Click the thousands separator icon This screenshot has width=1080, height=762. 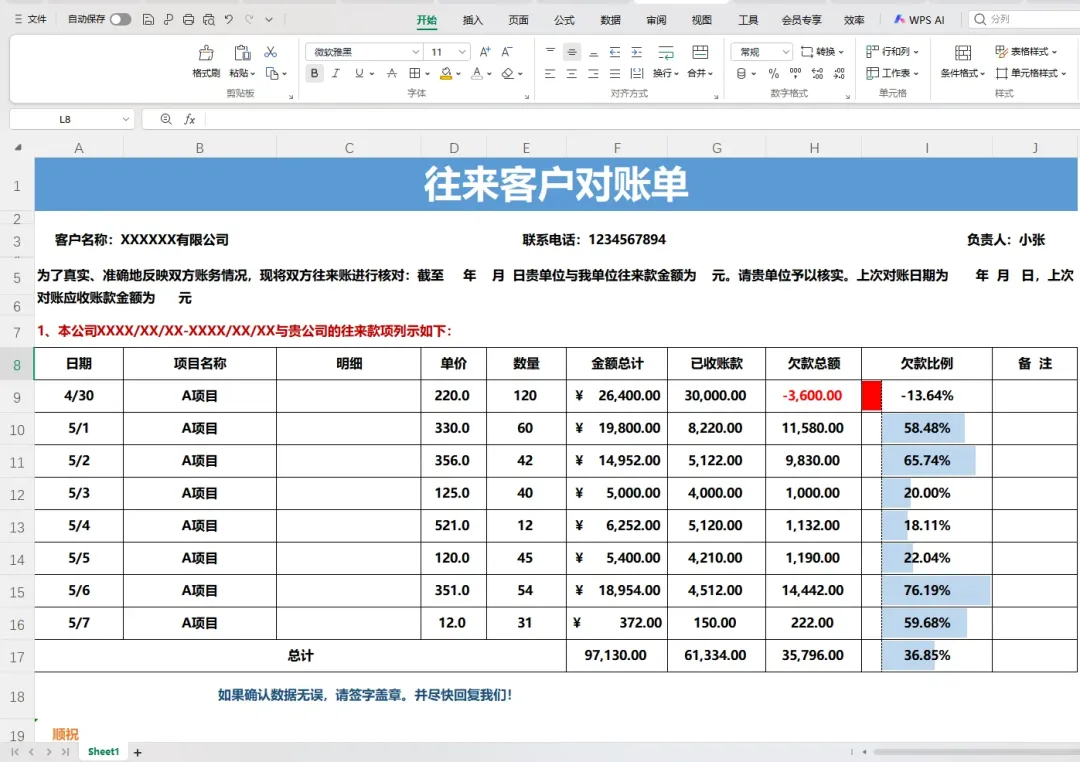pyautogui.click(x=796, y=73)
